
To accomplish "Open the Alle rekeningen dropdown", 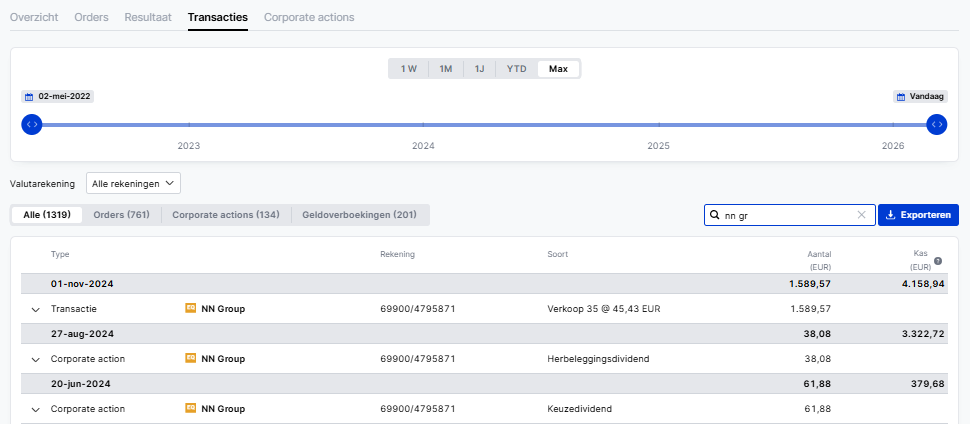I will click(133, 183).
